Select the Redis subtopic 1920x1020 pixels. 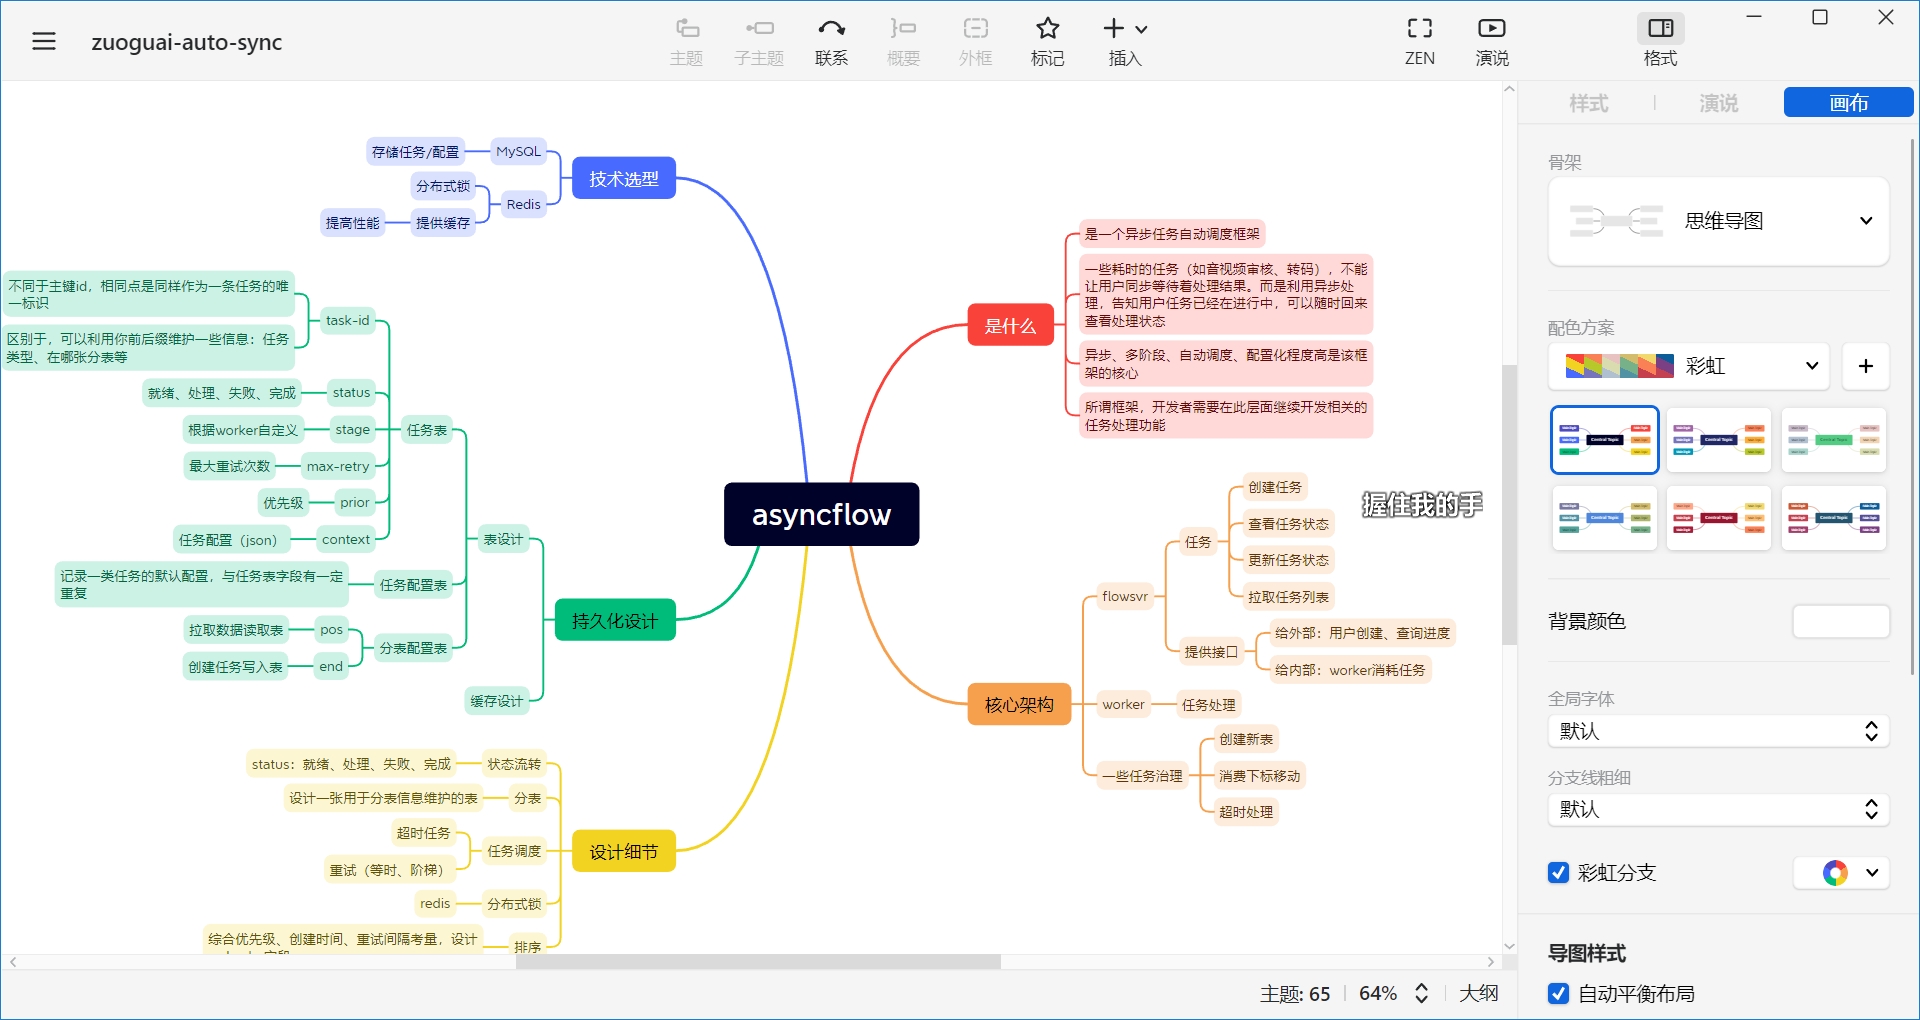point(523,204)
